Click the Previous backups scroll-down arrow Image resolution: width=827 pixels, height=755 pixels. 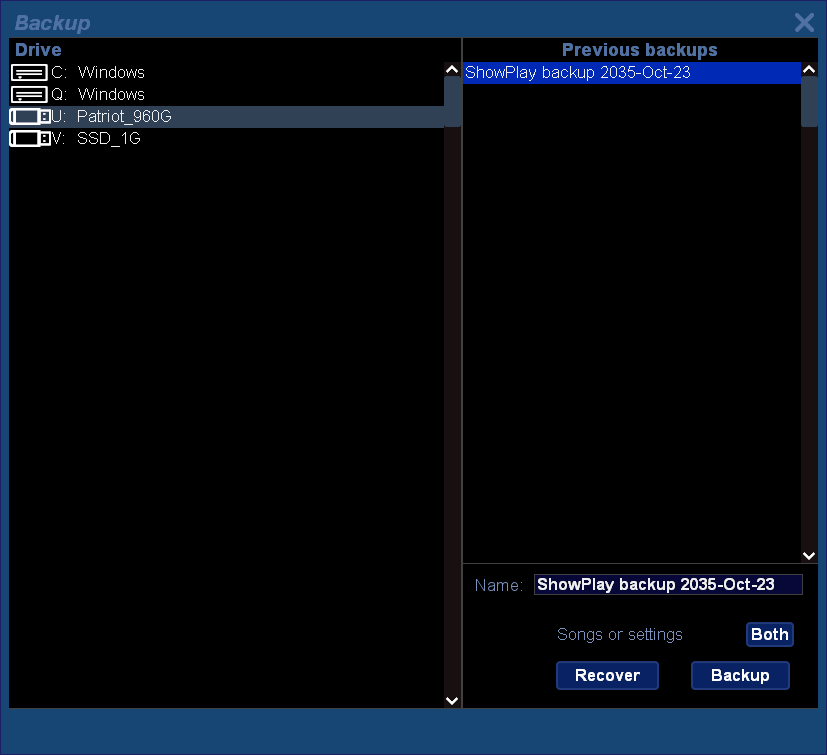[809, 555]
